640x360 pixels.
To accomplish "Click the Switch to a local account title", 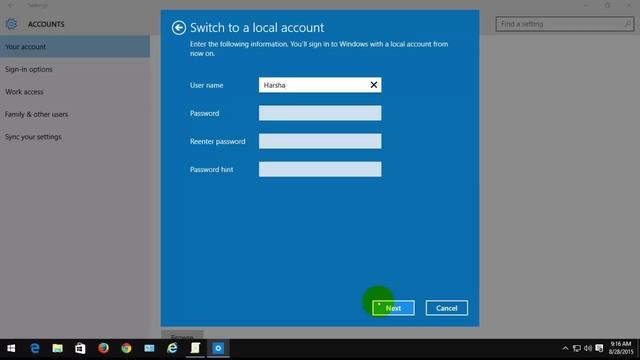I will coord(257,28).
